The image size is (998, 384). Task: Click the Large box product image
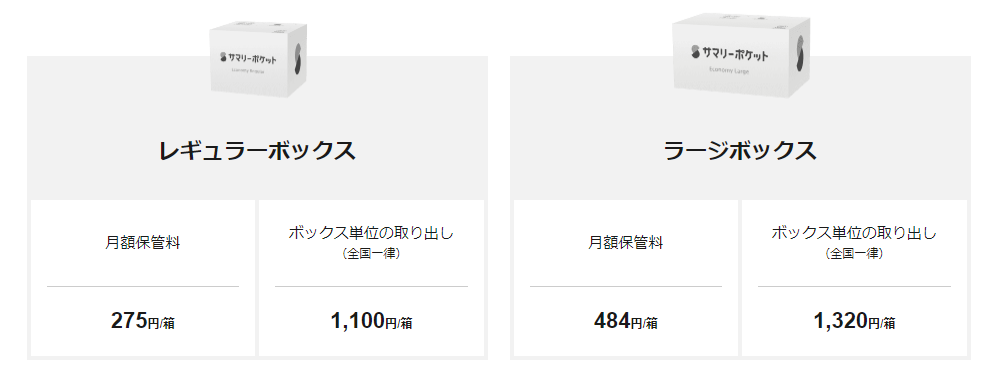741,56
